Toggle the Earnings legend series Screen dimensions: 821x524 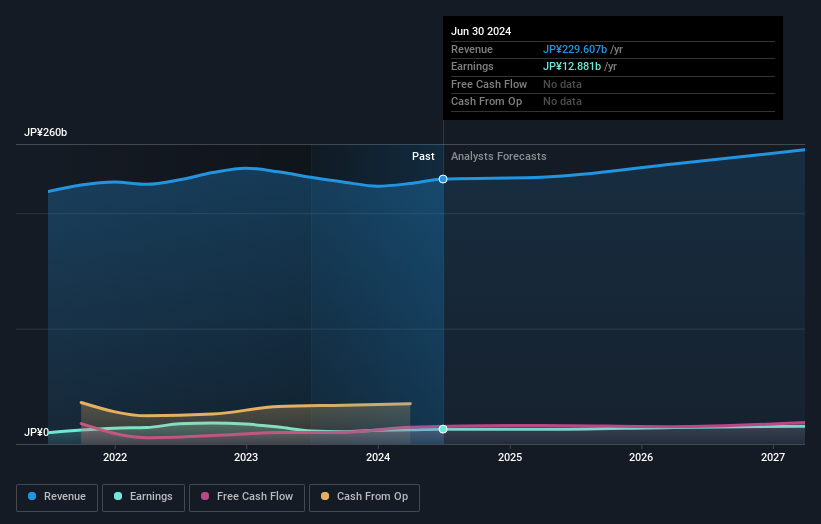click(x=143, y=497)
